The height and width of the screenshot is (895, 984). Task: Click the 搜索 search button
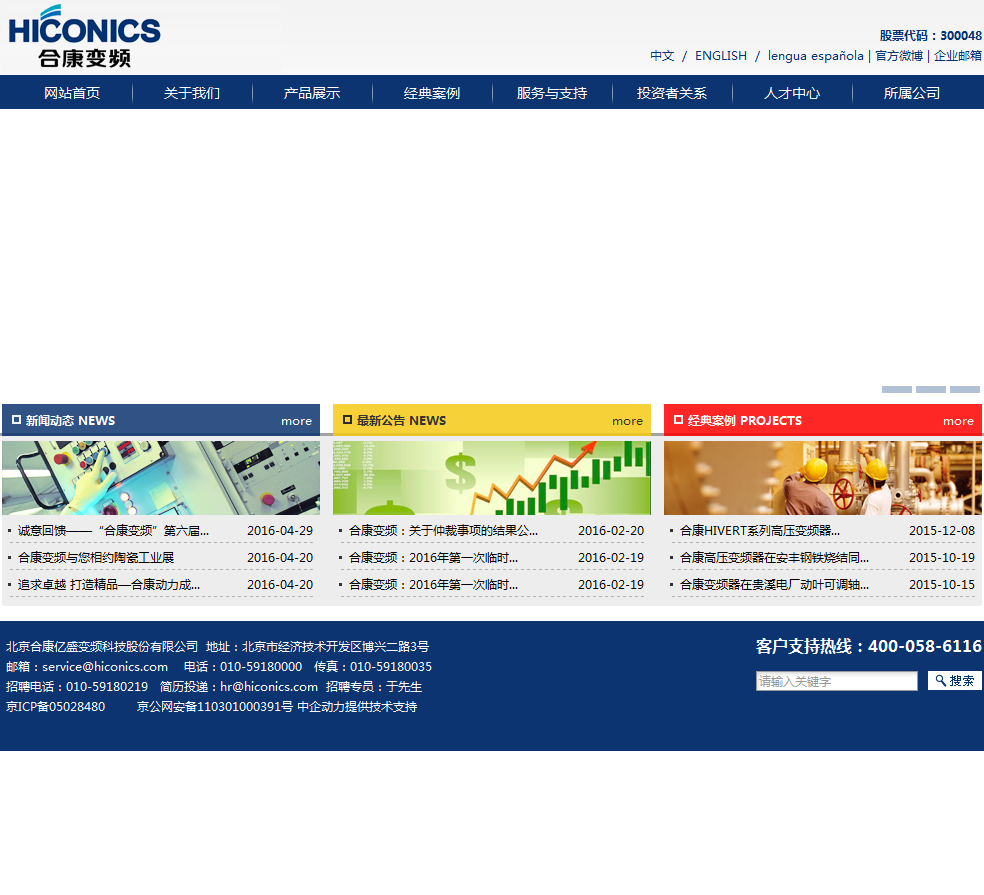click(x=955, y=680)
